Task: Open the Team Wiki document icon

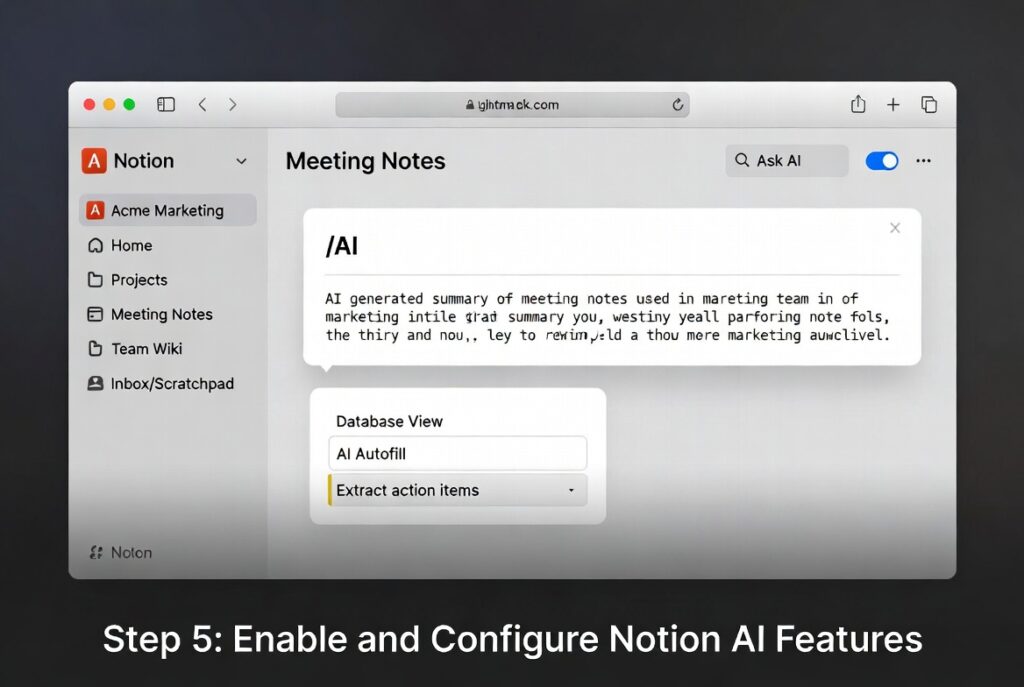Action: click(x=94, y=349)
